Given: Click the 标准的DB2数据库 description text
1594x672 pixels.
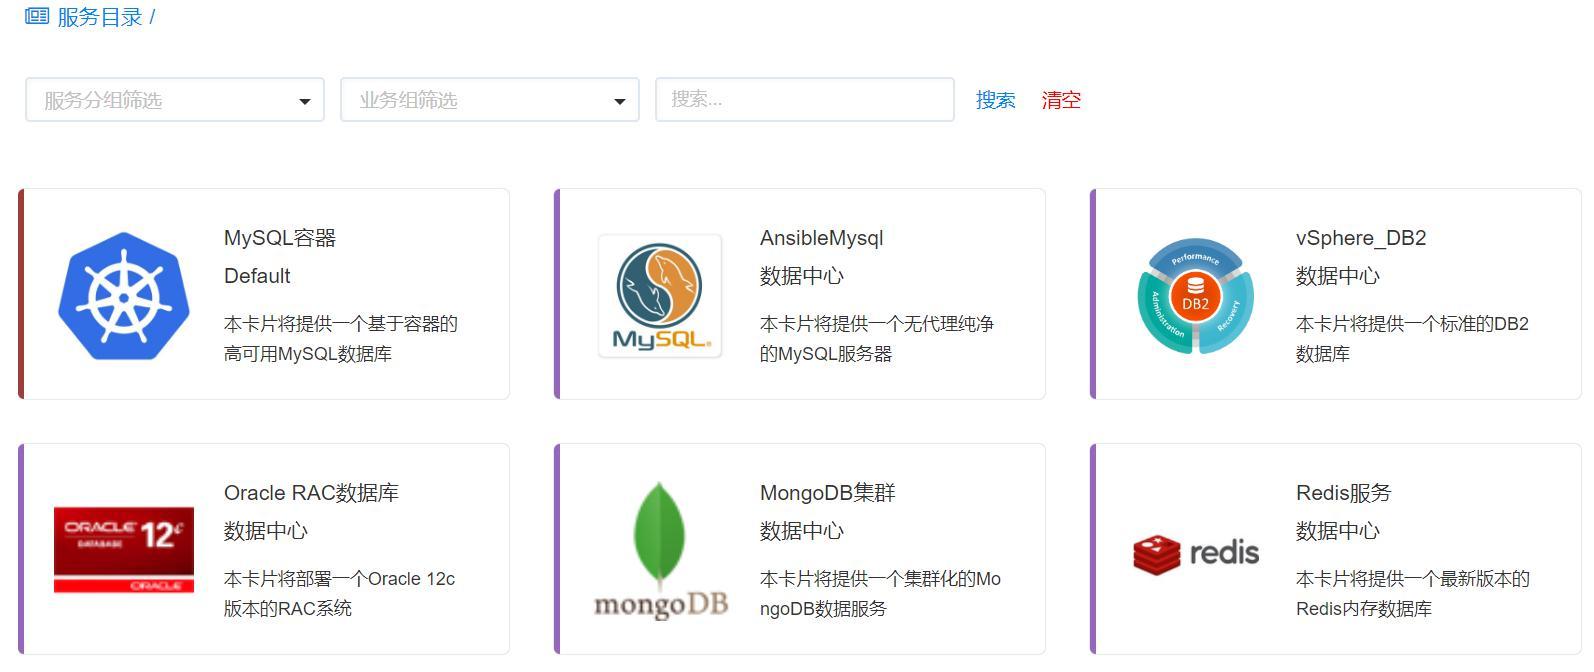Looking at the screenshot, I should 1412,339.
